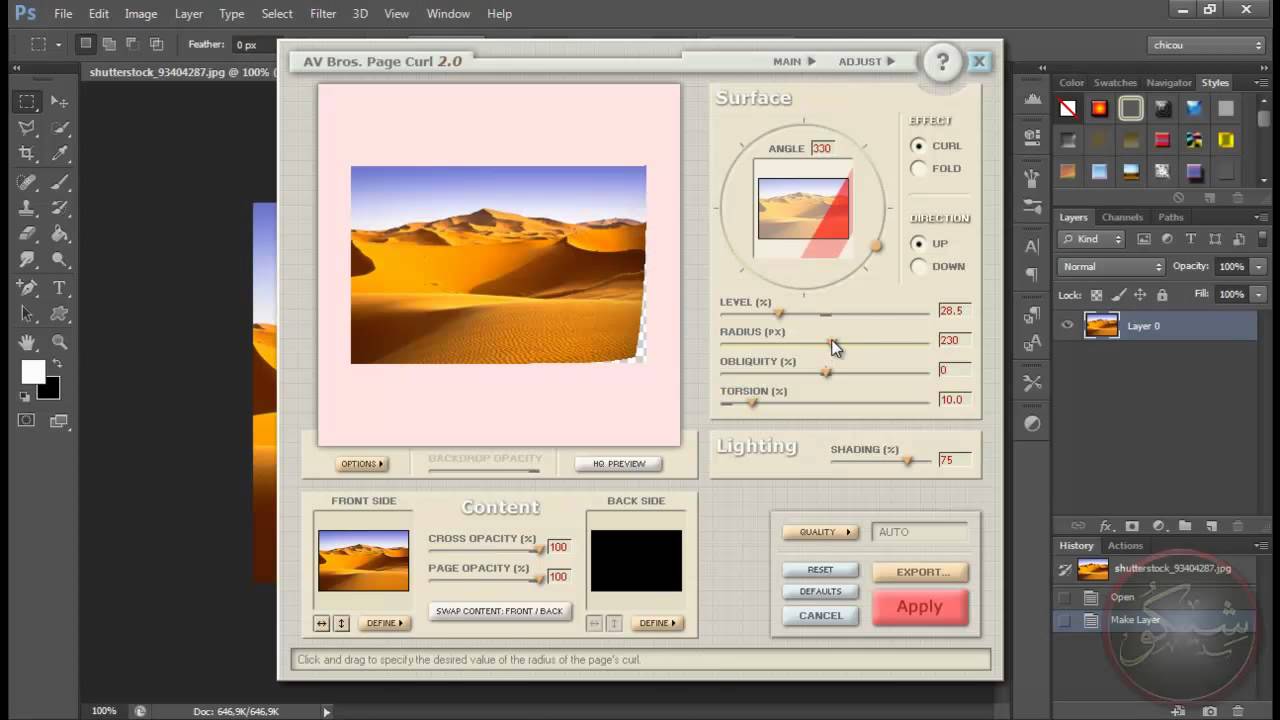This screenshot has height=720, width=1280.
Task: Open the Window menu
Action: click(448, 14)
